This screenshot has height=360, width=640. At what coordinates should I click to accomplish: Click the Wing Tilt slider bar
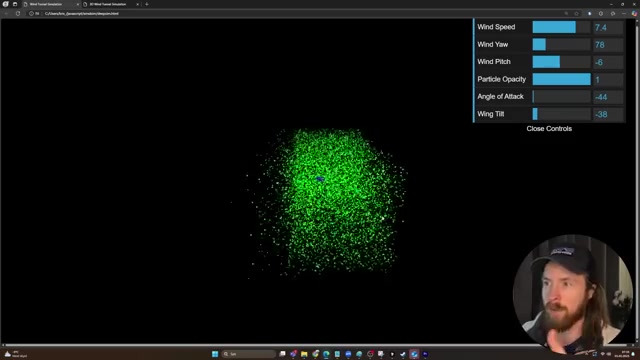(x=561, y=114)
